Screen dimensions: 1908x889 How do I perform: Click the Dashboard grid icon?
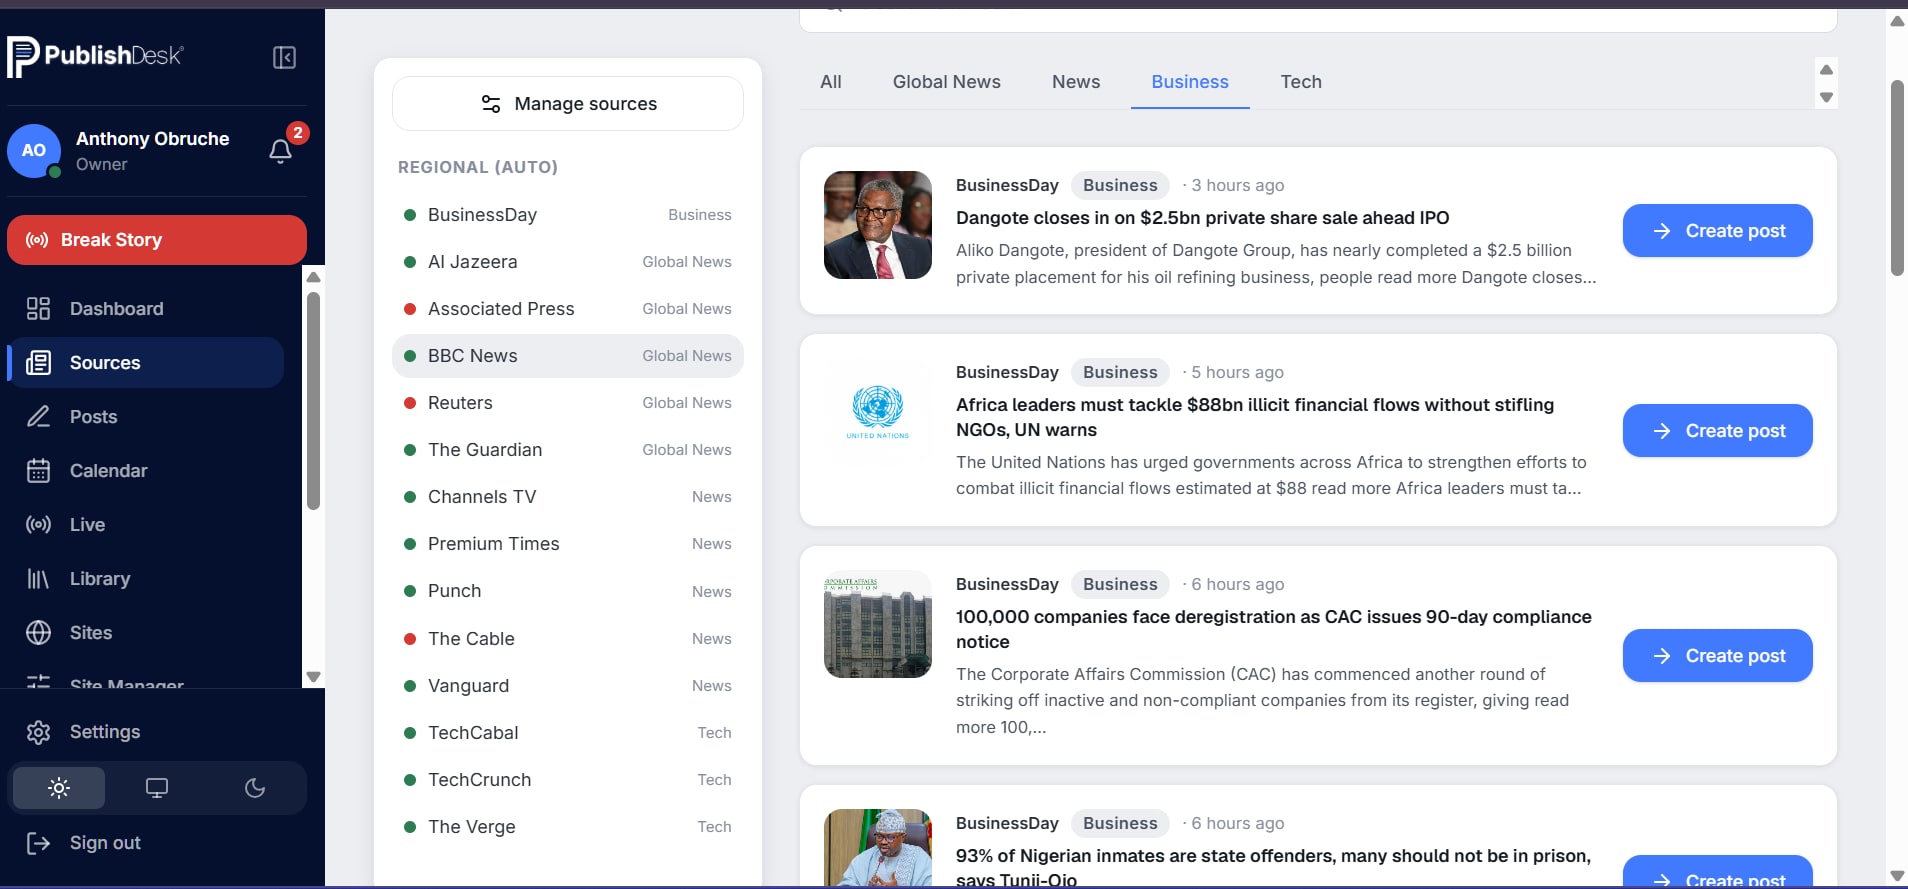(x=38, y=309)
